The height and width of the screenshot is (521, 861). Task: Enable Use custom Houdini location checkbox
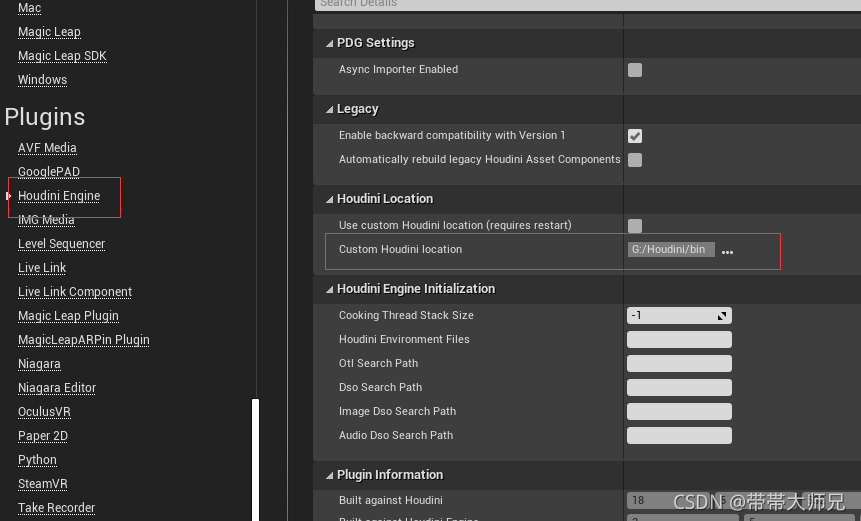635,226
